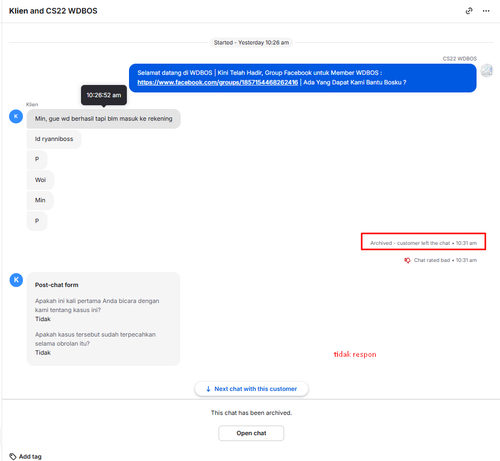Click the 'Archived - customer left the chat' status text
The height and width of the screenshot is (461, 500).
pyautogui.click(x=423, y=243)
